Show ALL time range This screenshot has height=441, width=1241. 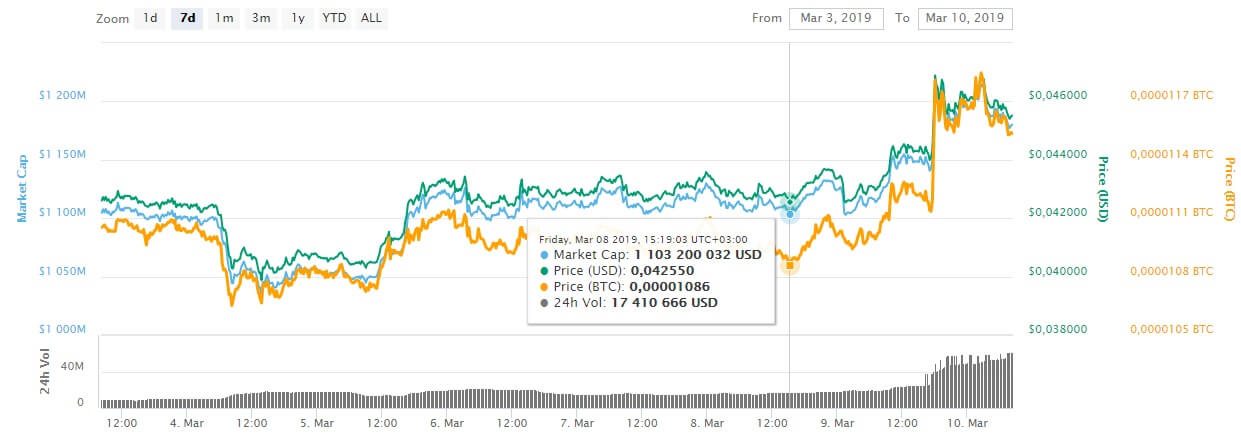click(371, 18)
